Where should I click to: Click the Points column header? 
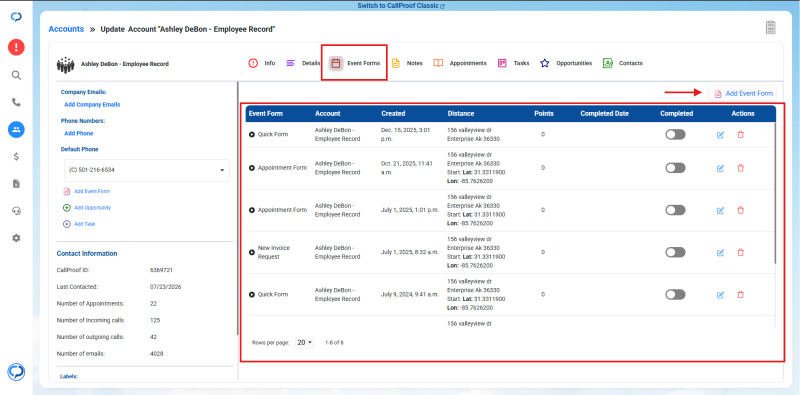click(x=543, y=113)
